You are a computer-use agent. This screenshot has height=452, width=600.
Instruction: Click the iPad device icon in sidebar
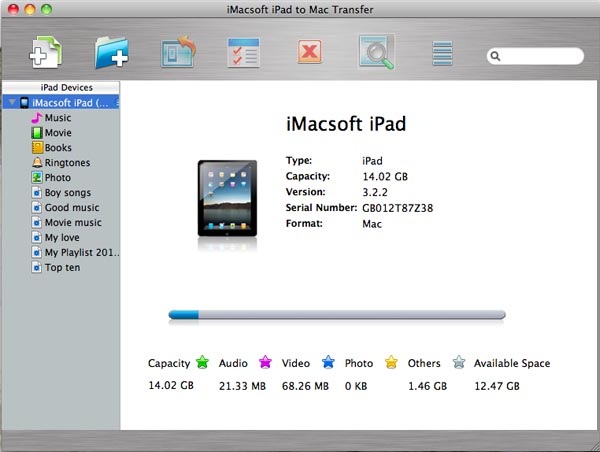(24, 103)
